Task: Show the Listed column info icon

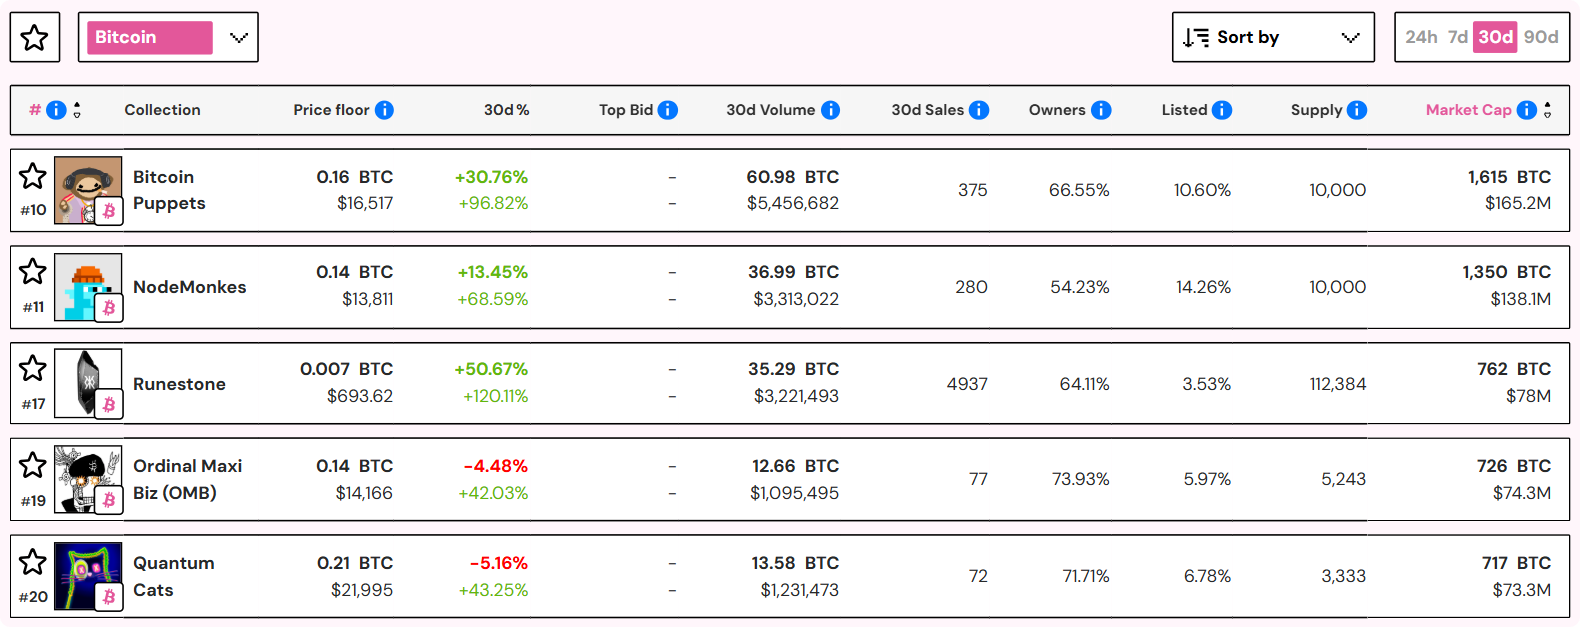Action: coord(1222,110)
